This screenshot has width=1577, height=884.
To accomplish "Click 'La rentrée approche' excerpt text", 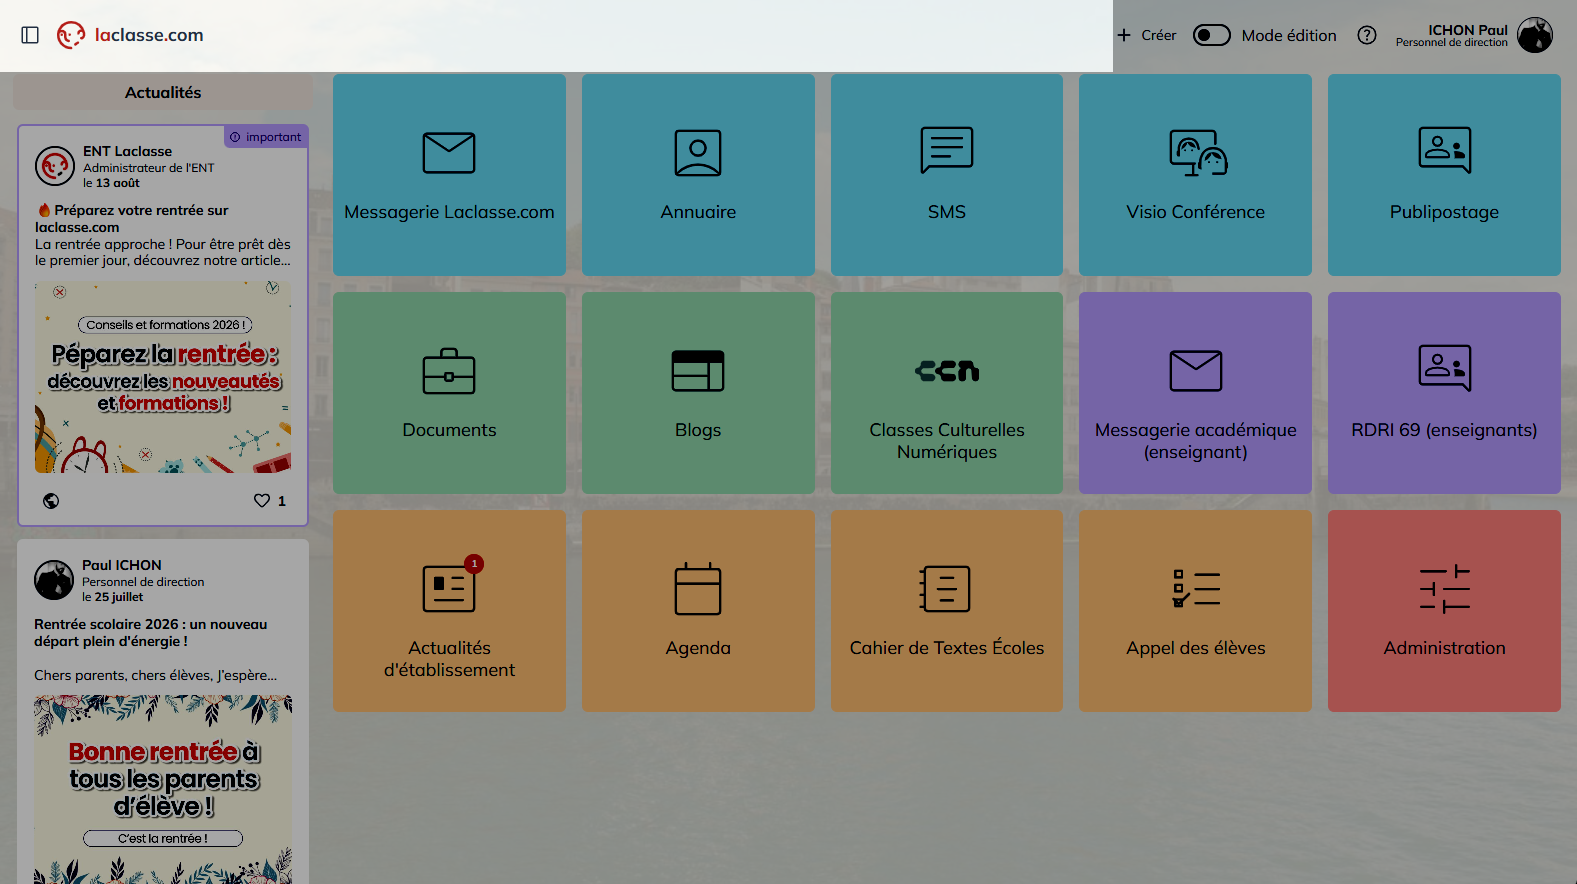I will coord(163,252).
